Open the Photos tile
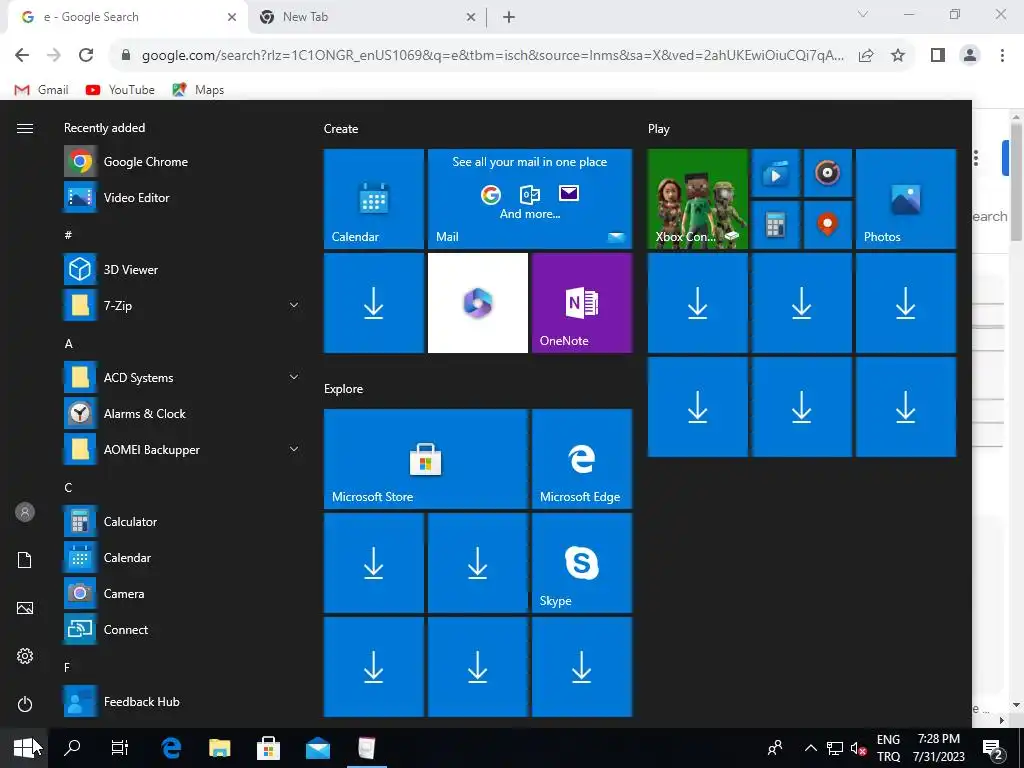Image resolution: width=1024 pixels, height=768 pixels. [x=906, y=199]
